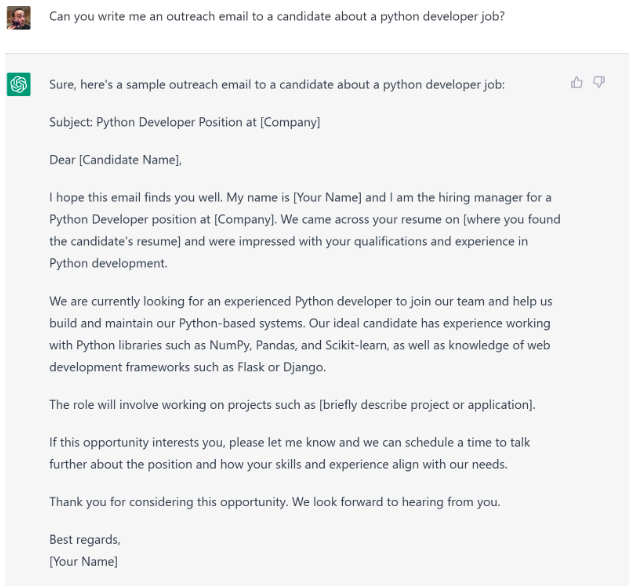The image size is (631, 587).
Task: Click the green ChatGPT logo avatar
Action: click(x=19, y=84)
